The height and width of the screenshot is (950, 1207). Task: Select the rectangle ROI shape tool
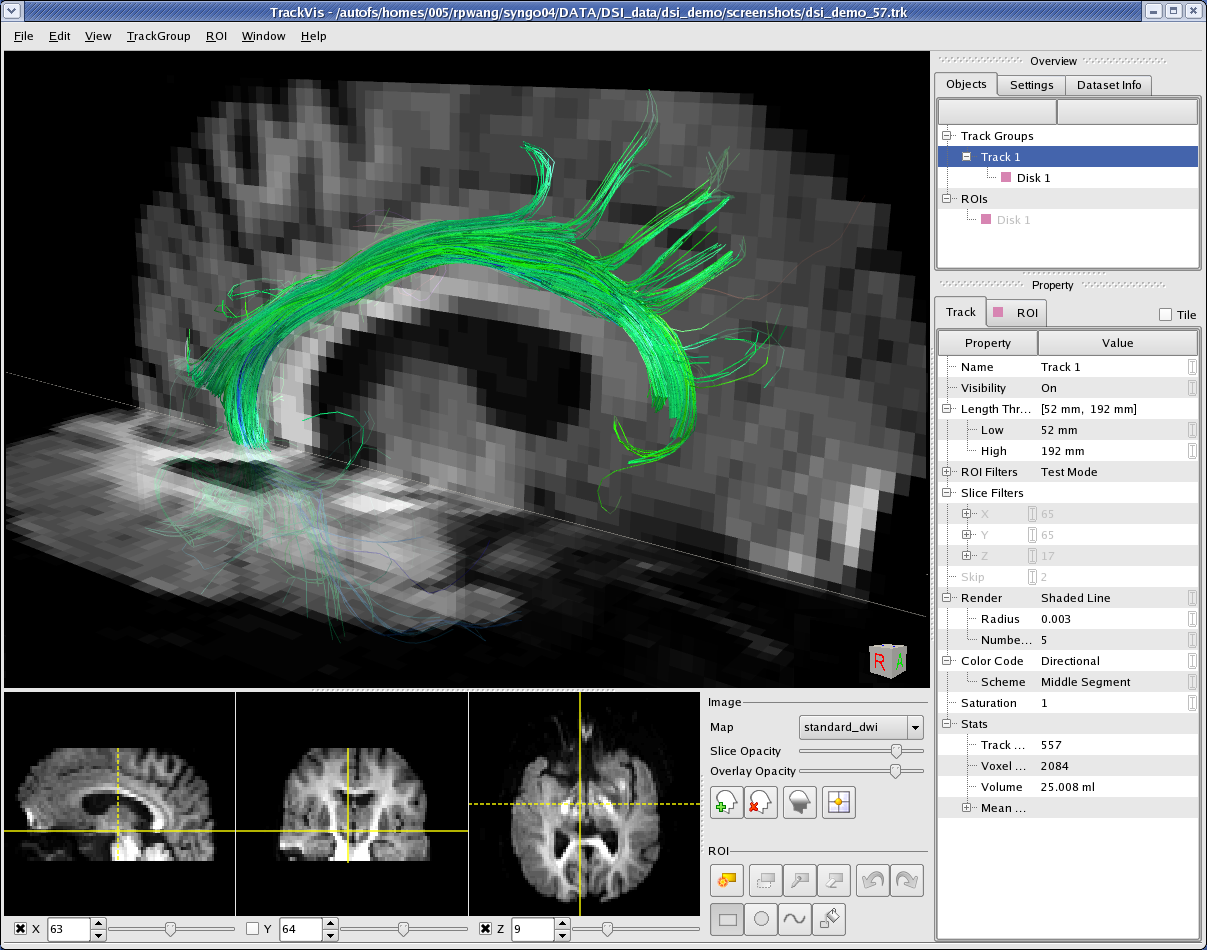(727, 918)
